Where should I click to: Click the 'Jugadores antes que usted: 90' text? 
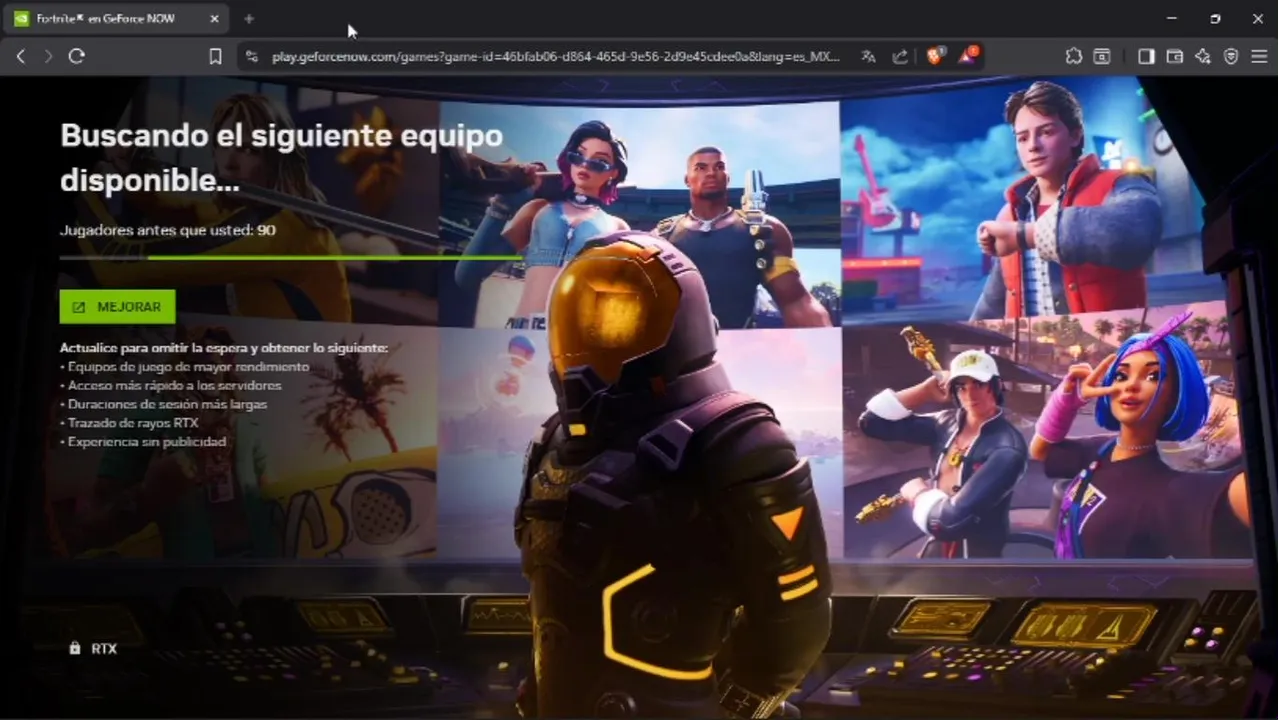pyautogui.click(x=167, y=230)
